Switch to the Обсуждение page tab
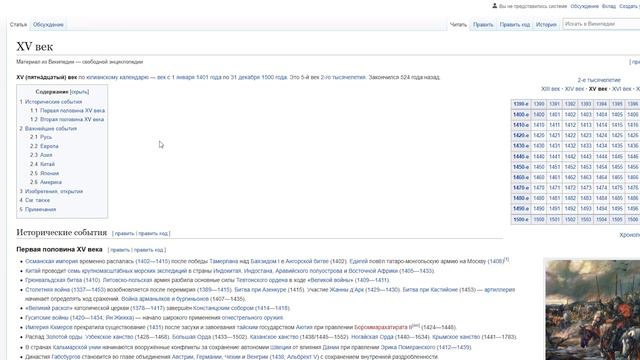Screen dimensions: 640x360 [48, 24]
